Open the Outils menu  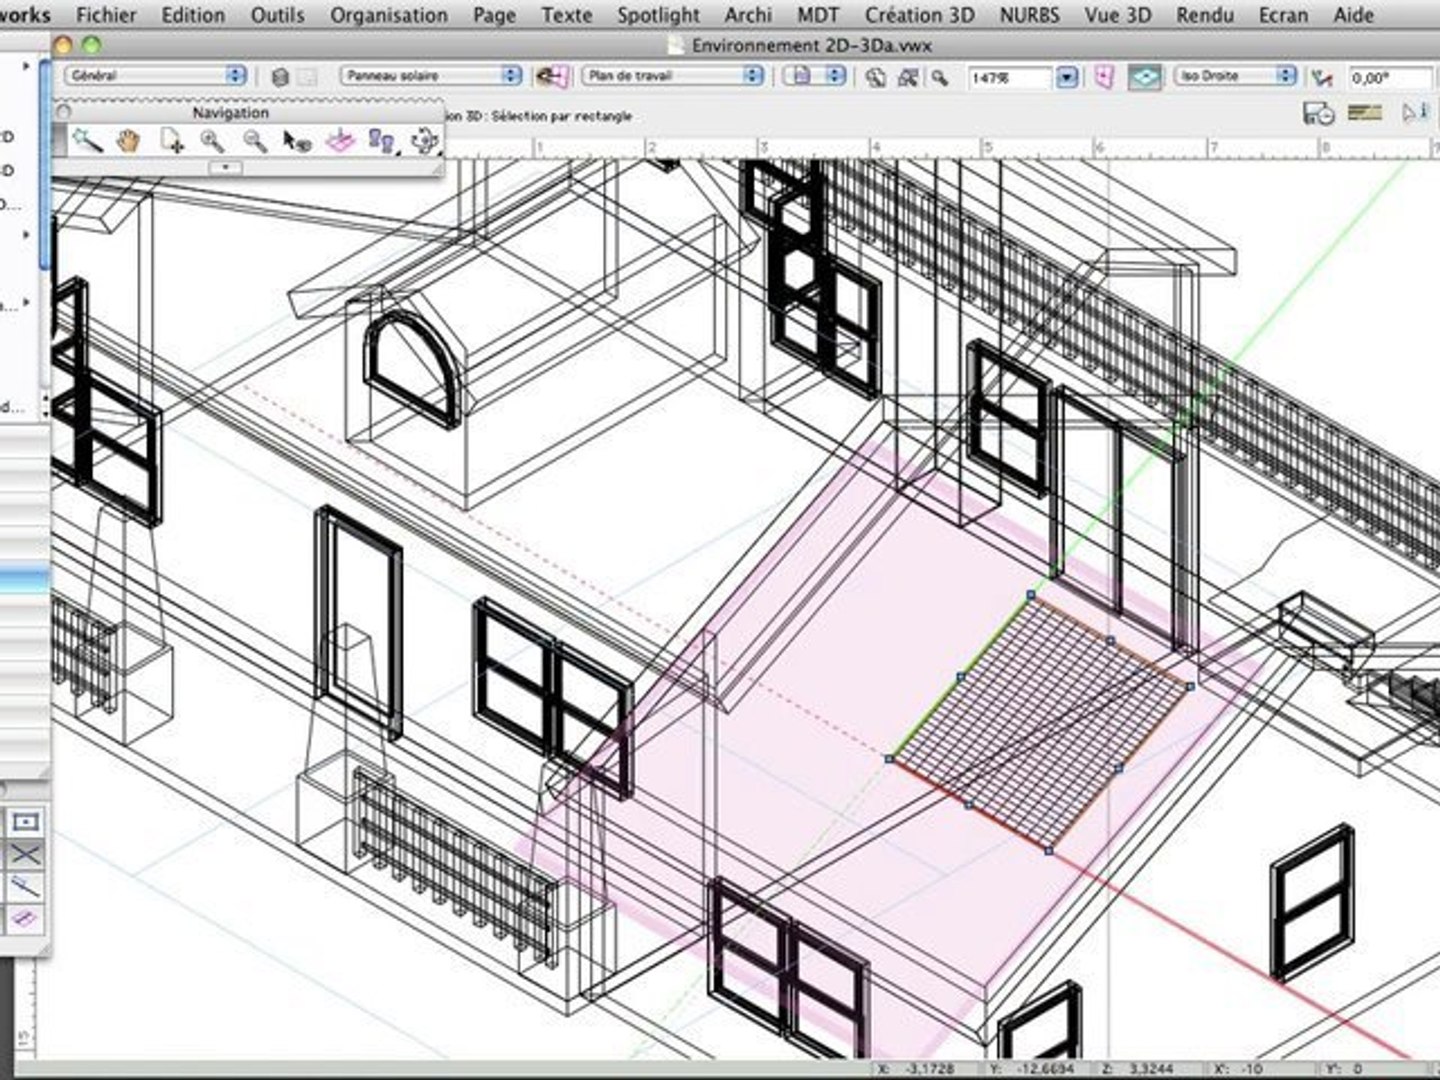[x=278, y=15]
